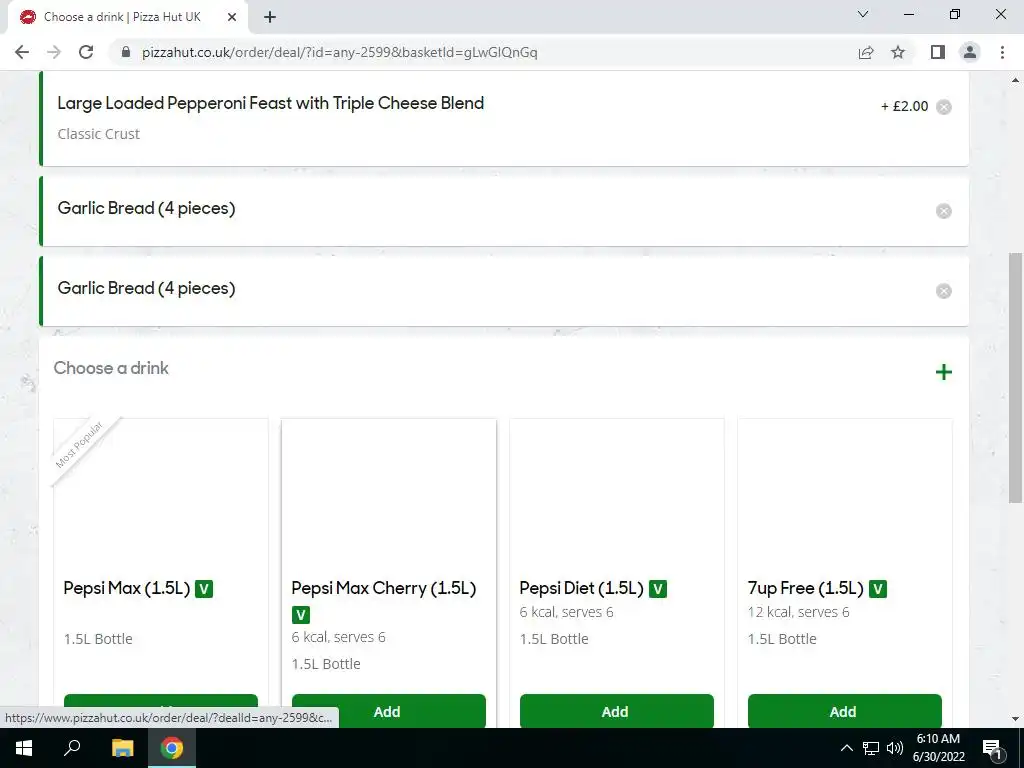Select the Pepsi Diet (1.5L) title
Screen dimensions: 1024x768
point(581,588)
